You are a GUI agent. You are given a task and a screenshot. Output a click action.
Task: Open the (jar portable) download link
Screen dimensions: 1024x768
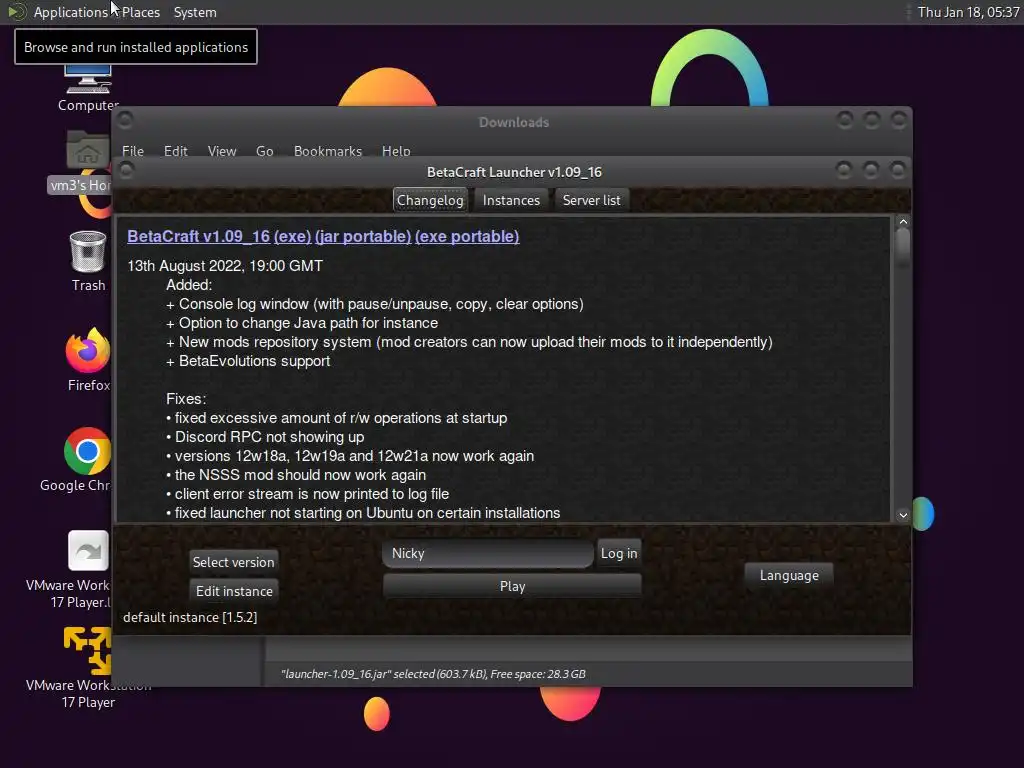(x=363, y=236)
